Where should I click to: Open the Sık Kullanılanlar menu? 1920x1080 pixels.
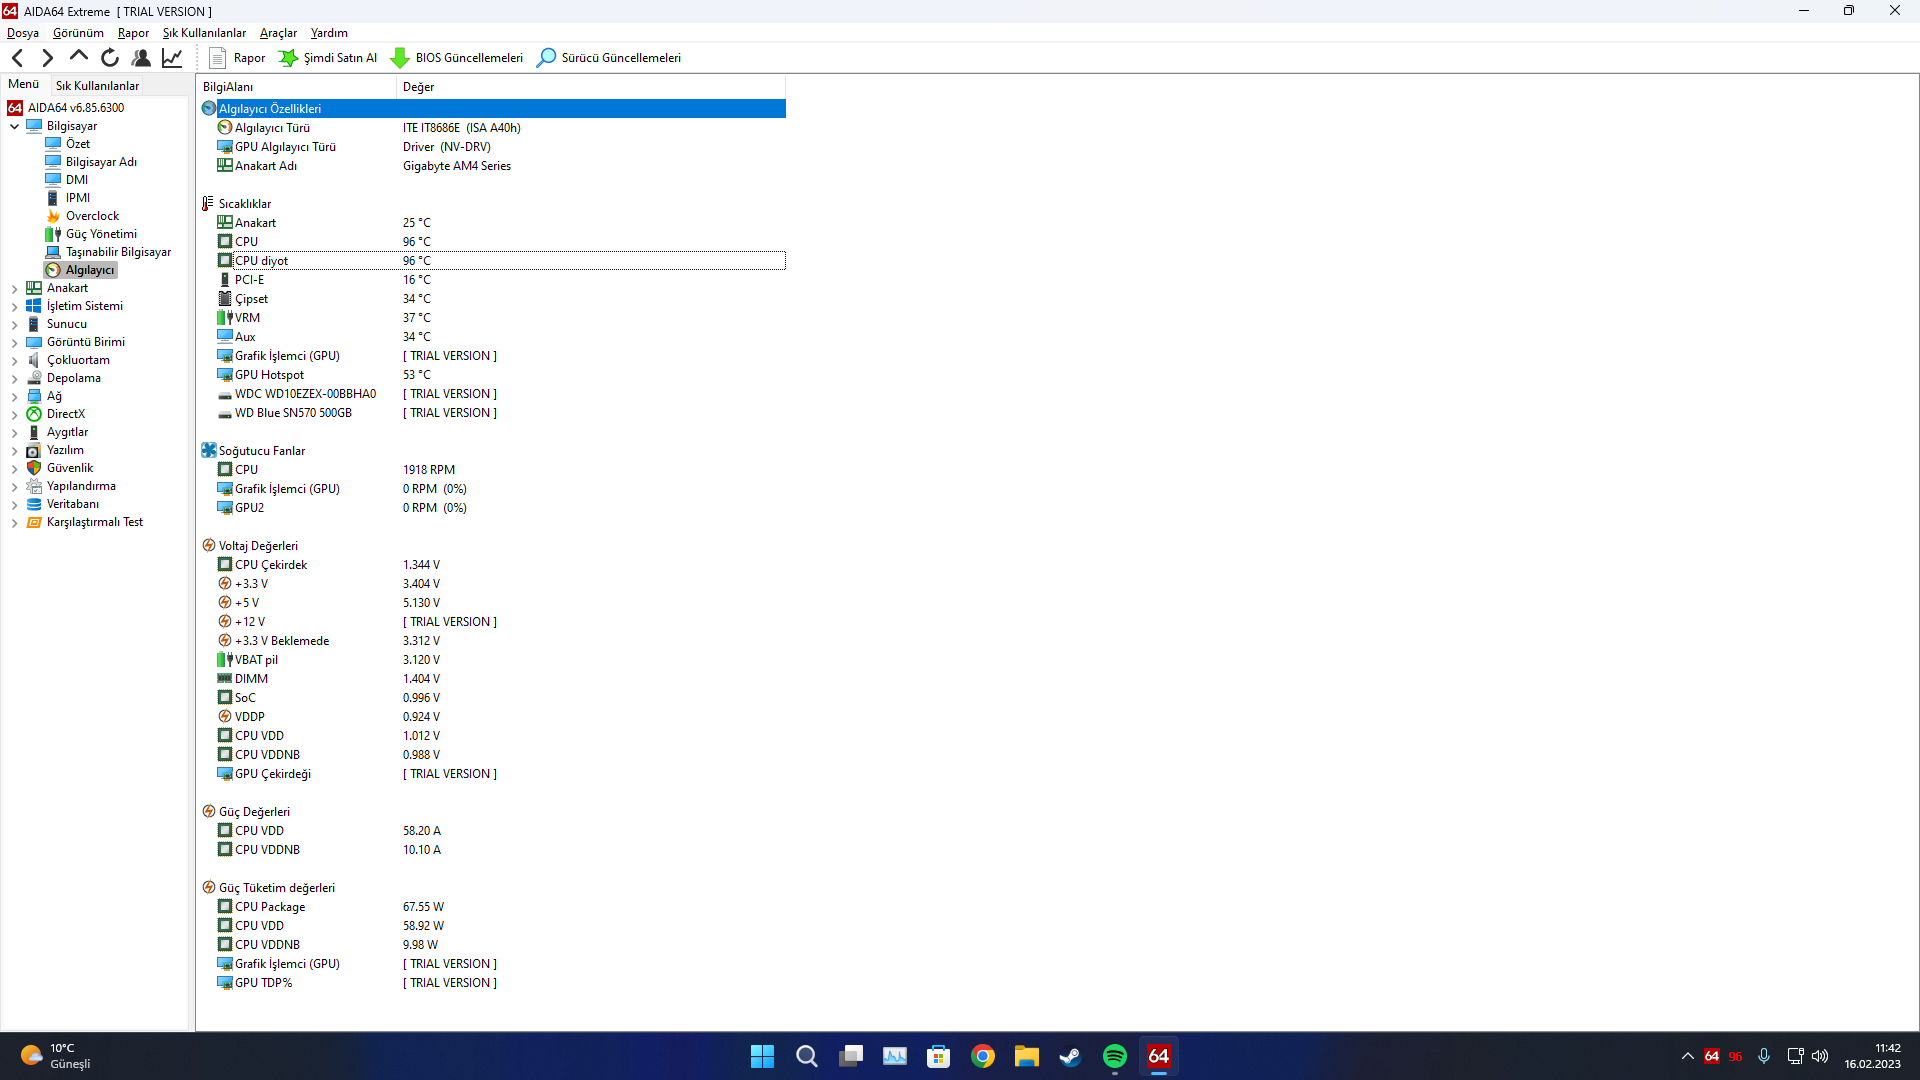click(x=204, y=33)
